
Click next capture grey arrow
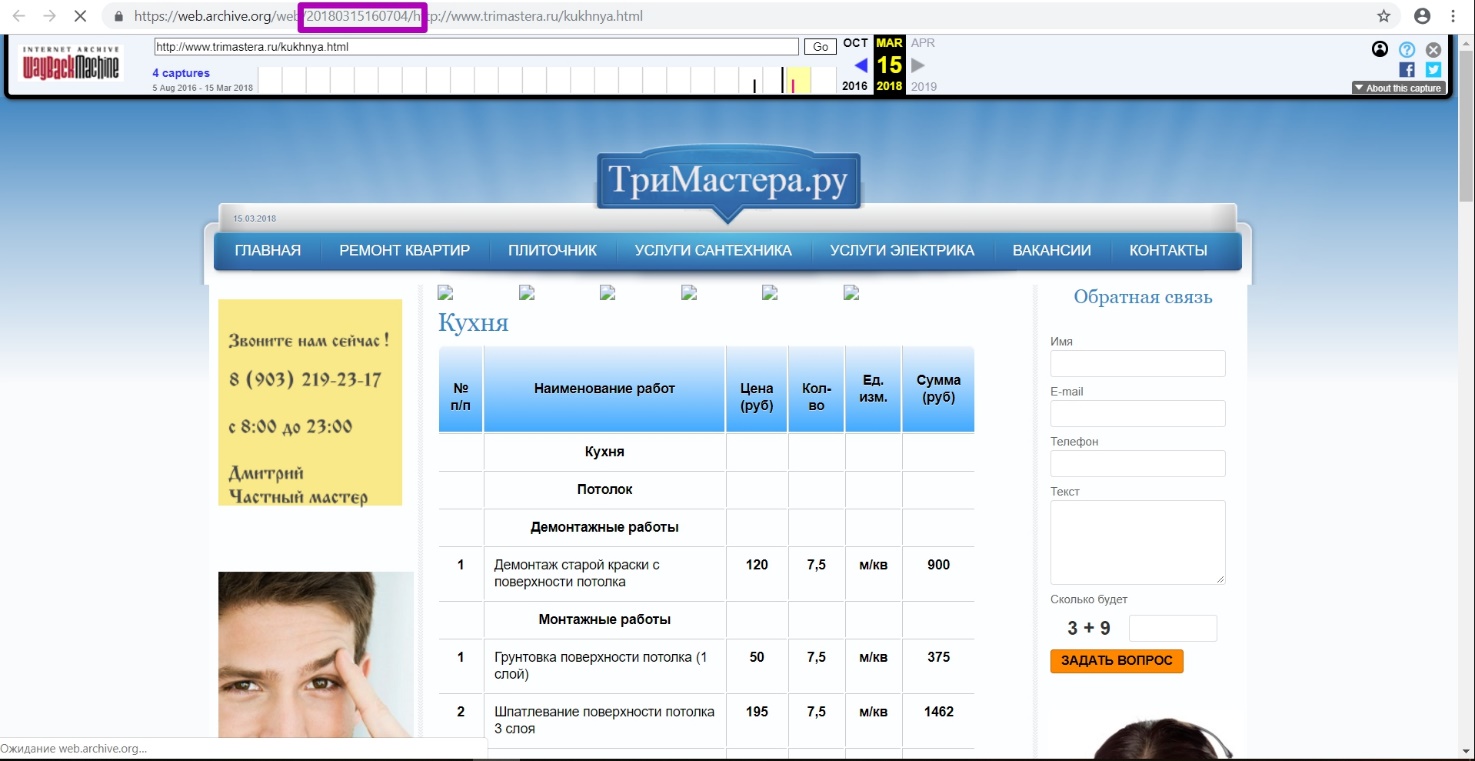(x=917, y=65)
